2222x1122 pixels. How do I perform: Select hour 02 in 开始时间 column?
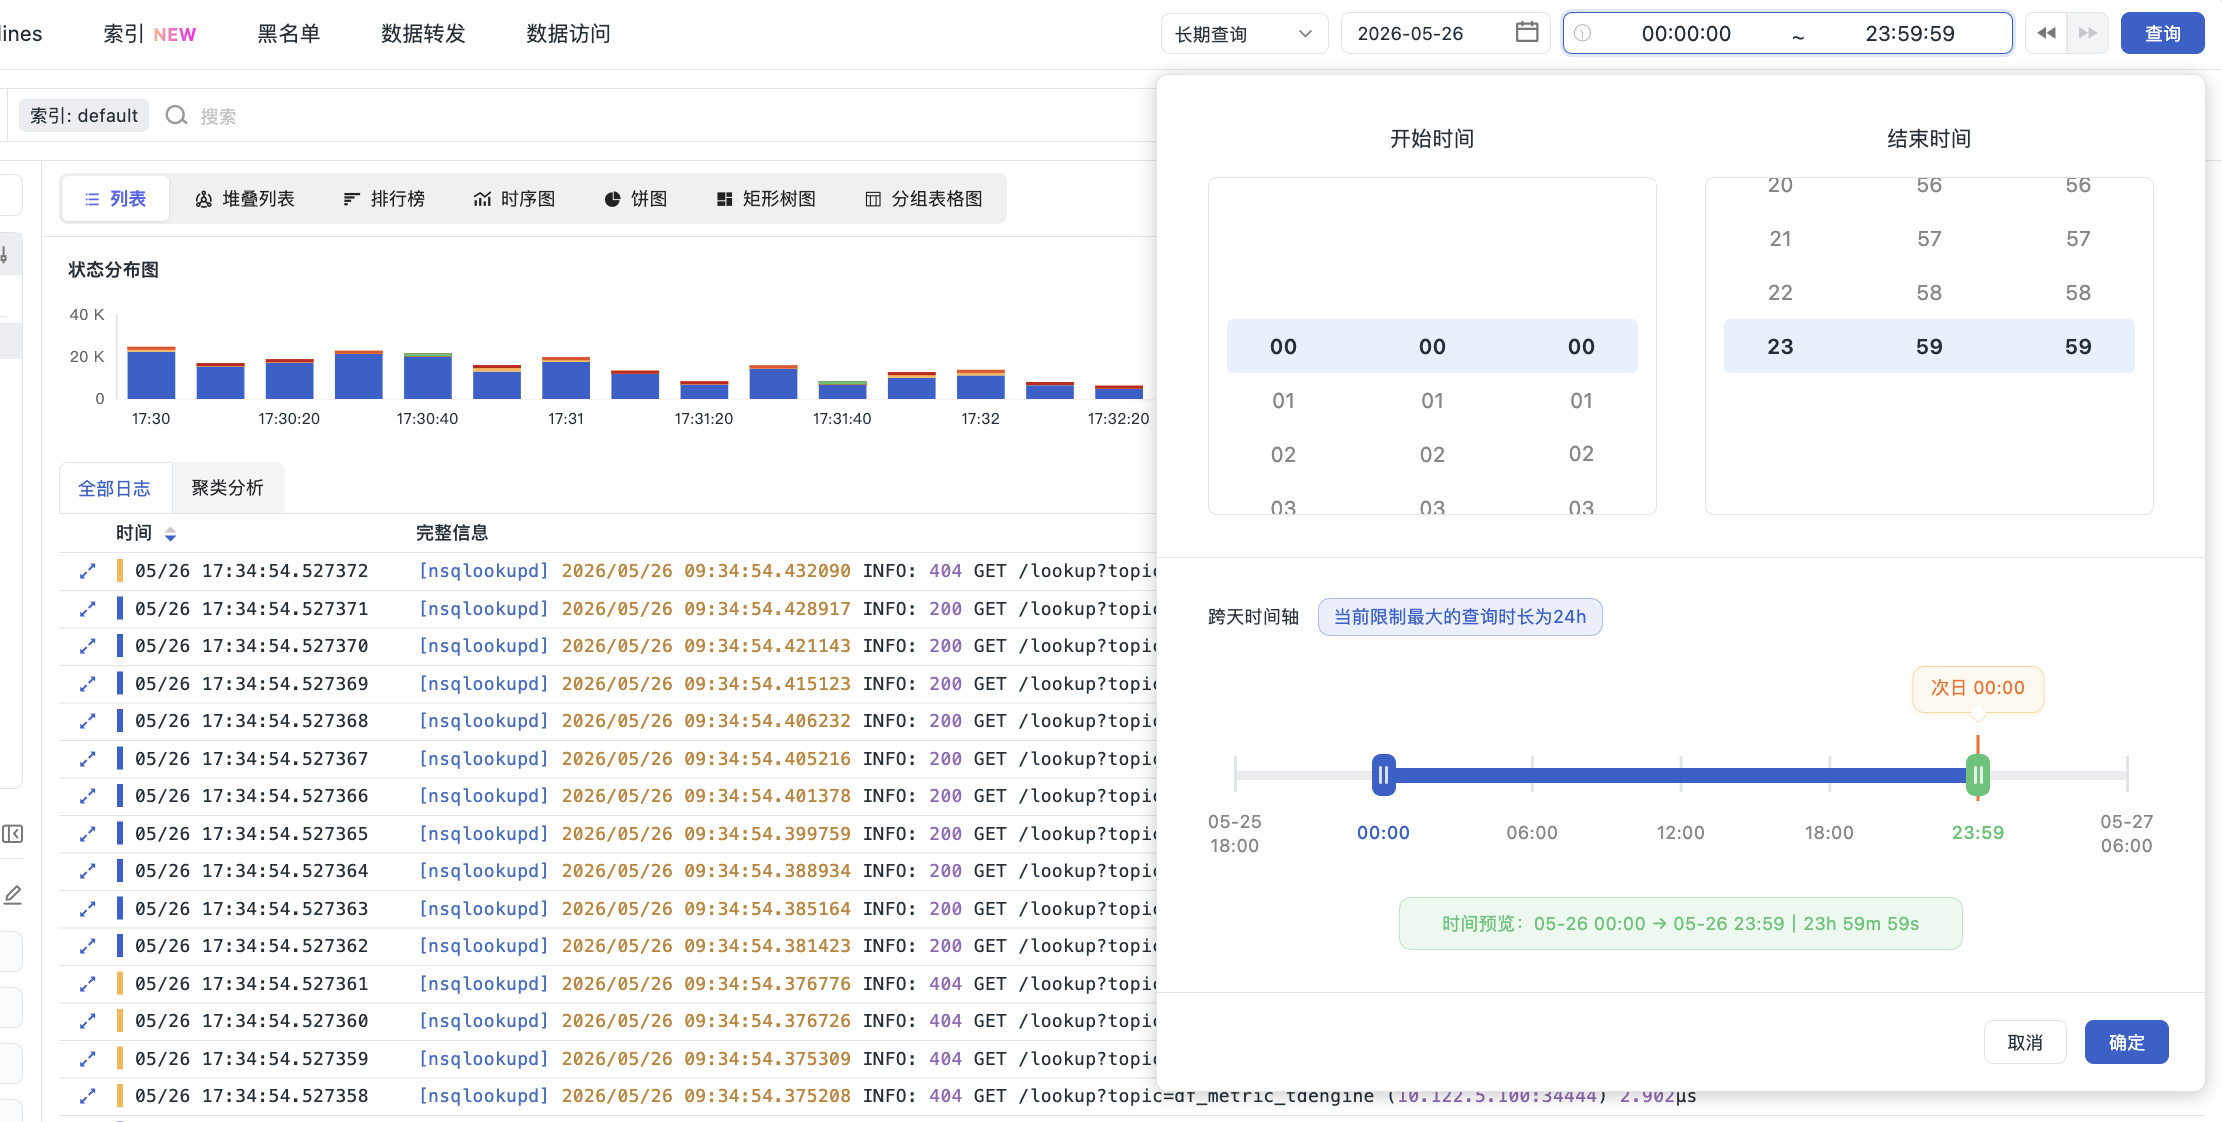1283,455
